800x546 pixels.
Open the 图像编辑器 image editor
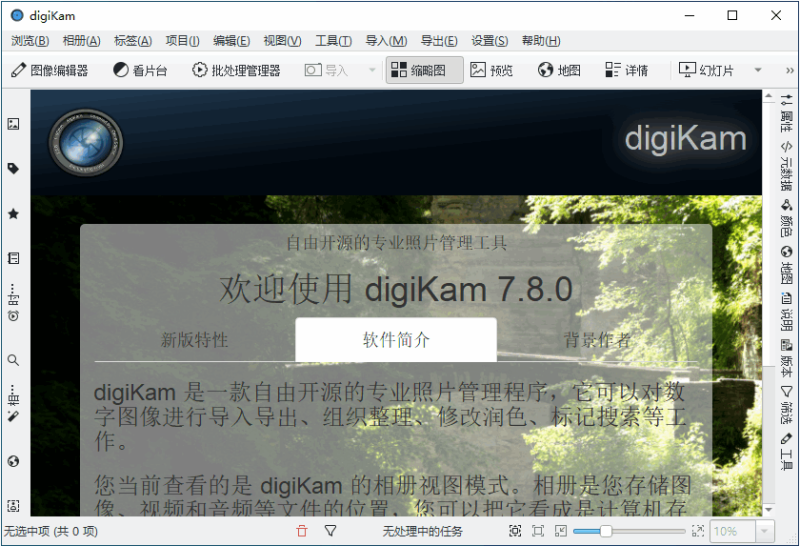pyautogui.click(x=49, y=70)
